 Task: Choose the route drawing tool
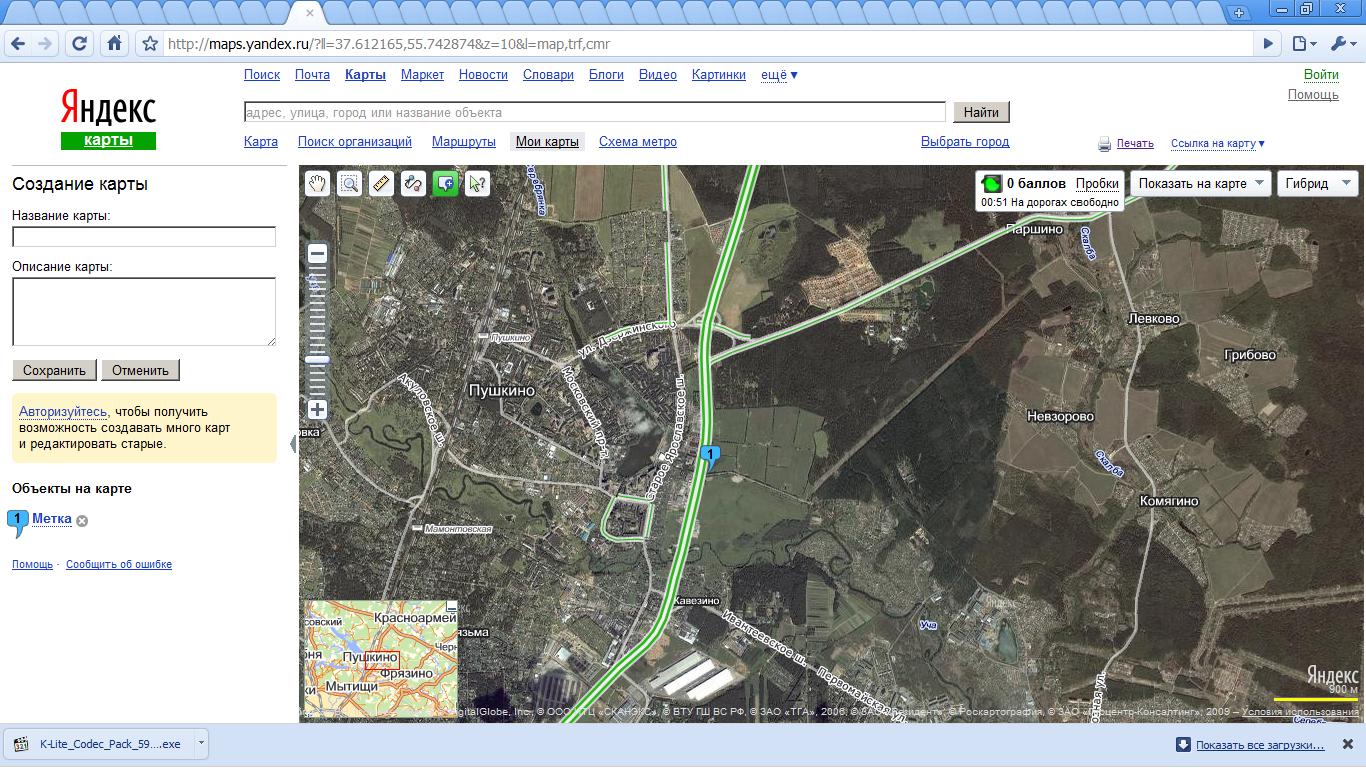(x=413, y=183)
